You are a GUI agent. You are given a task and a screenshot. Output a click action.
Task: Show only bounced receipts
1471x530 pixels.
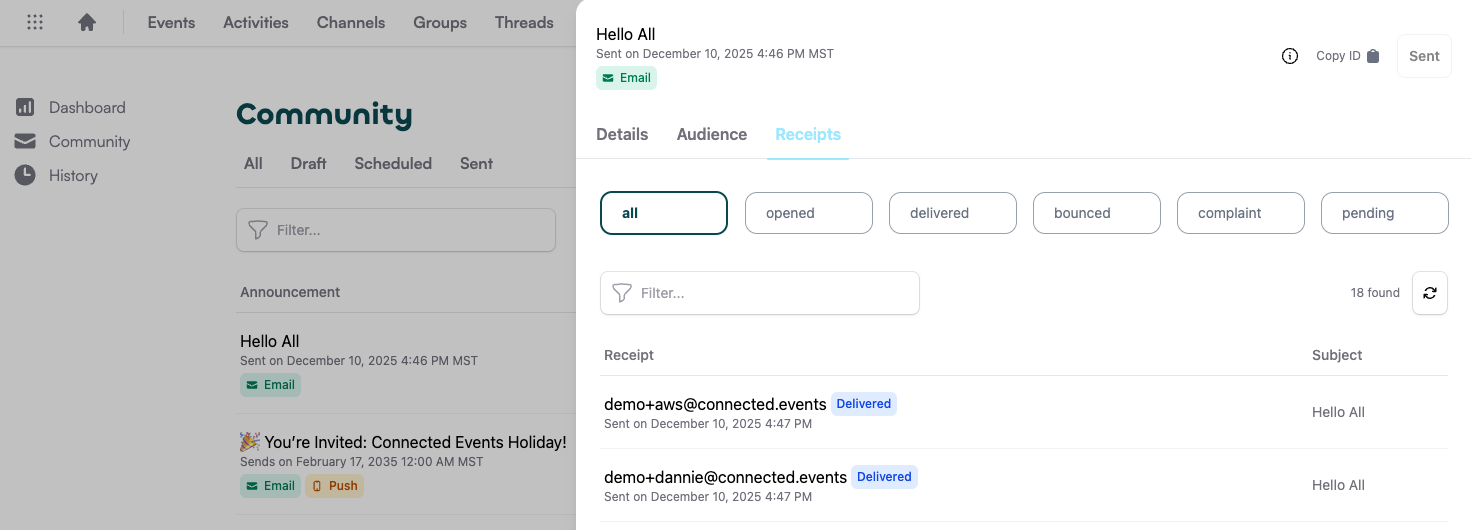pos(1096,213)
